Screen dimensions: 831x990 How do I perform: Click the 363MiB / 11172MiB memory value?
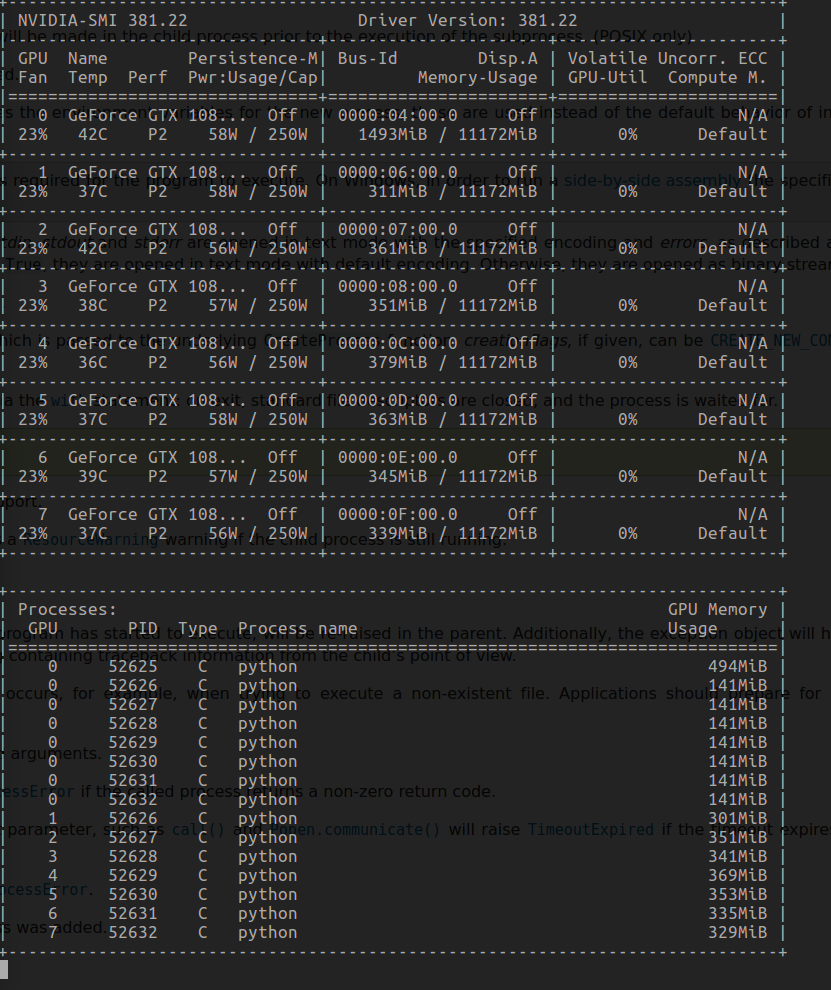tap(453, 419)
